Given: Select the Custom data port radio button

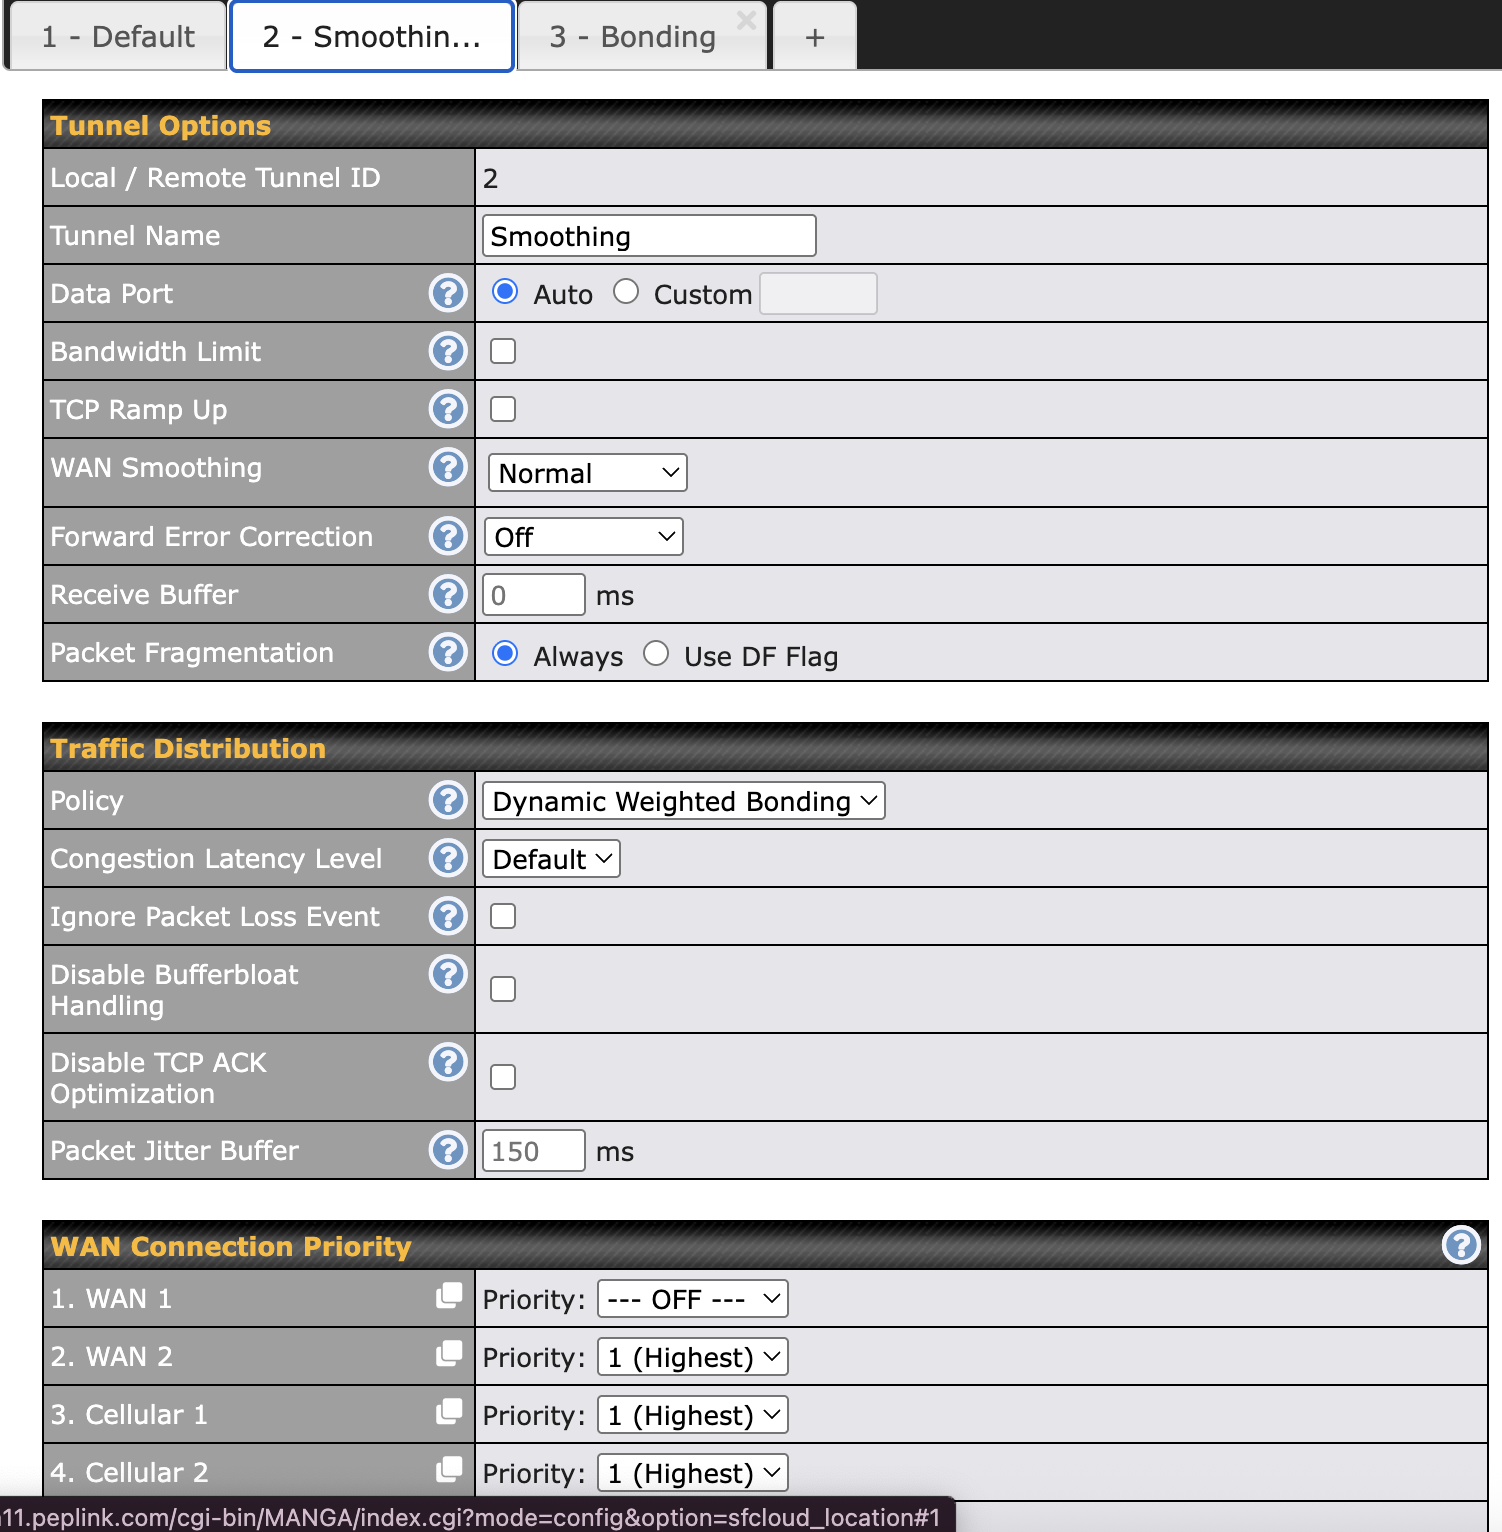Looking at the screenshot, I should tap(626, 292).
